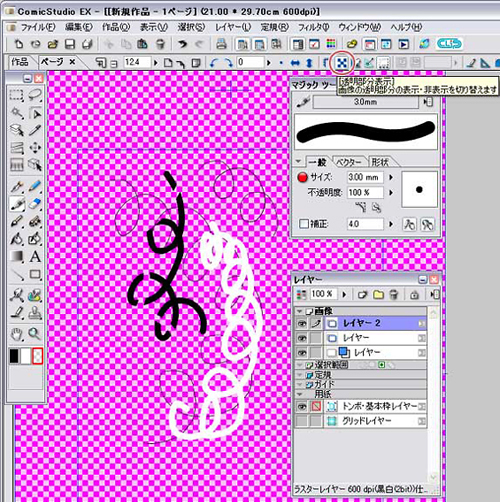The height and width of the screenshot is (502, 500).
Task: Click the lock icon in the Layer panel
Action: pos(415,295)
